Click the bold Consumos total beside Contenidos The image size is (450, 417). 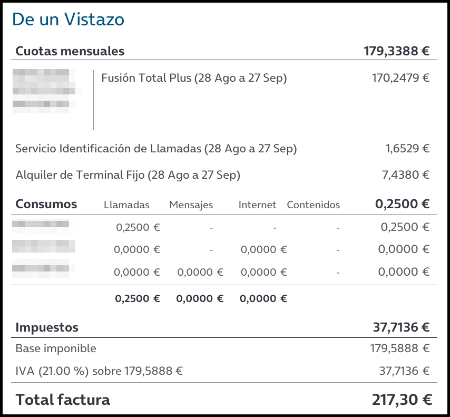(x=402, y=204)
